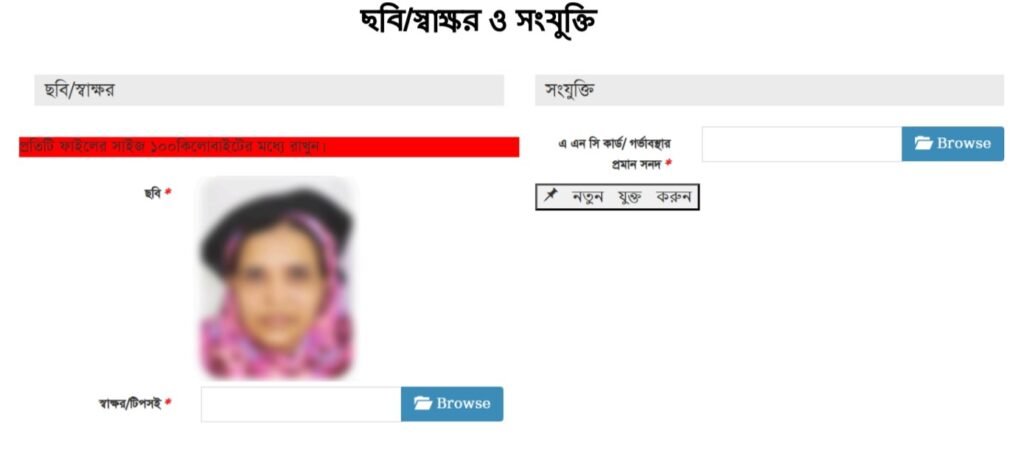Browse for ANC card attachment file
The height and width of the screenshot is (476, 1024).
(x=953, y=144)
